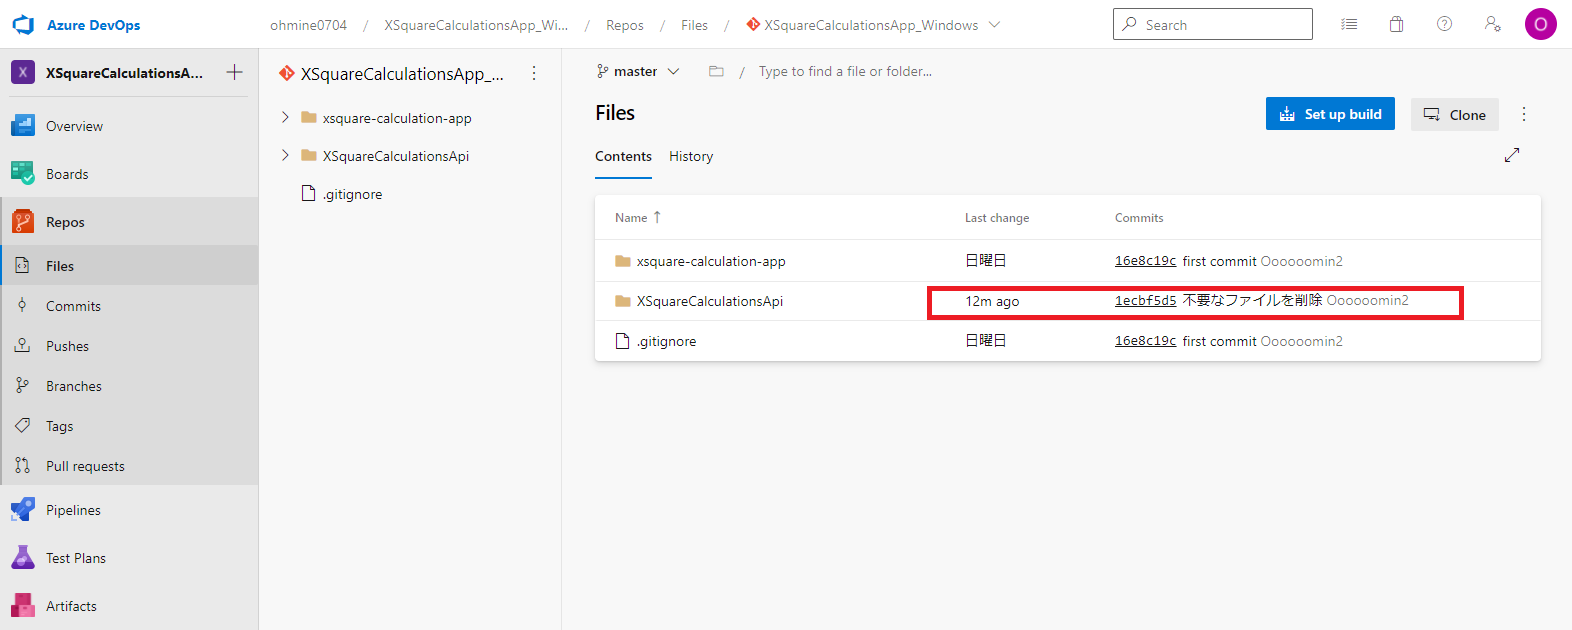Click Files breadcrumb
This screenshot has height=630, width=1572.
pos(694,25)
